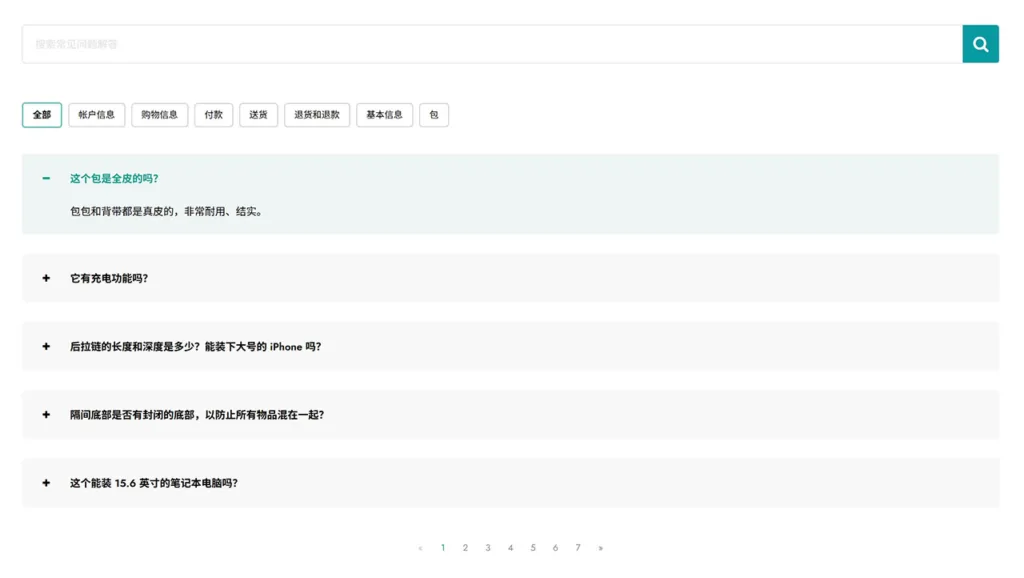This screenshot has height=578, width=1024.
Task: Click plus icon beside 隔间底部 question
Action: pos(46,415)
